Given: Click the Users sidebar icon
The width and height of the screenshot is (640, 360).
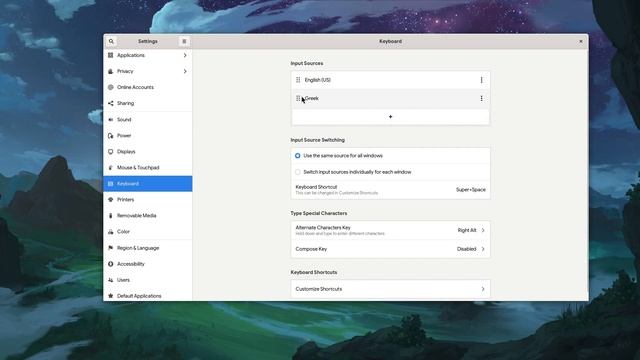Looking at the screenshot, I should tap(110, 280).
